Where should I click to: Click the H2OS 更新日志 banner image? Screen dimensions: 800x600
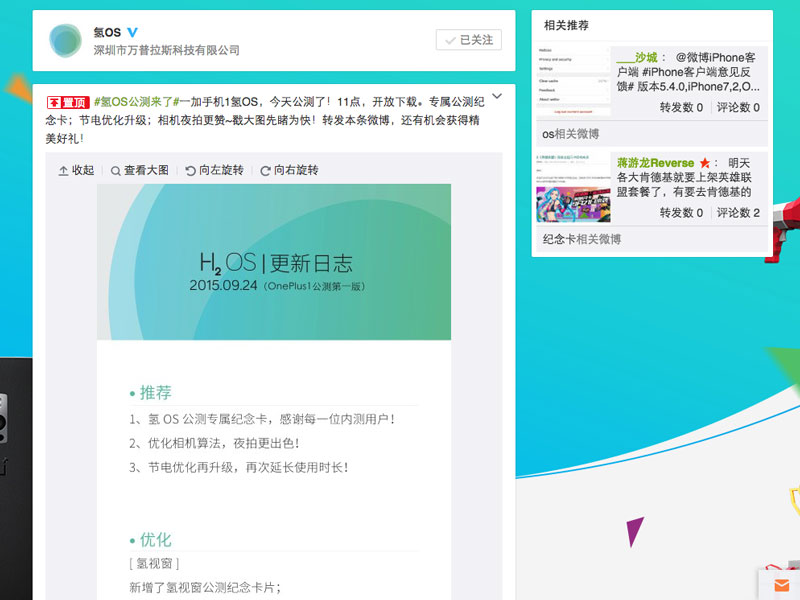274,262
